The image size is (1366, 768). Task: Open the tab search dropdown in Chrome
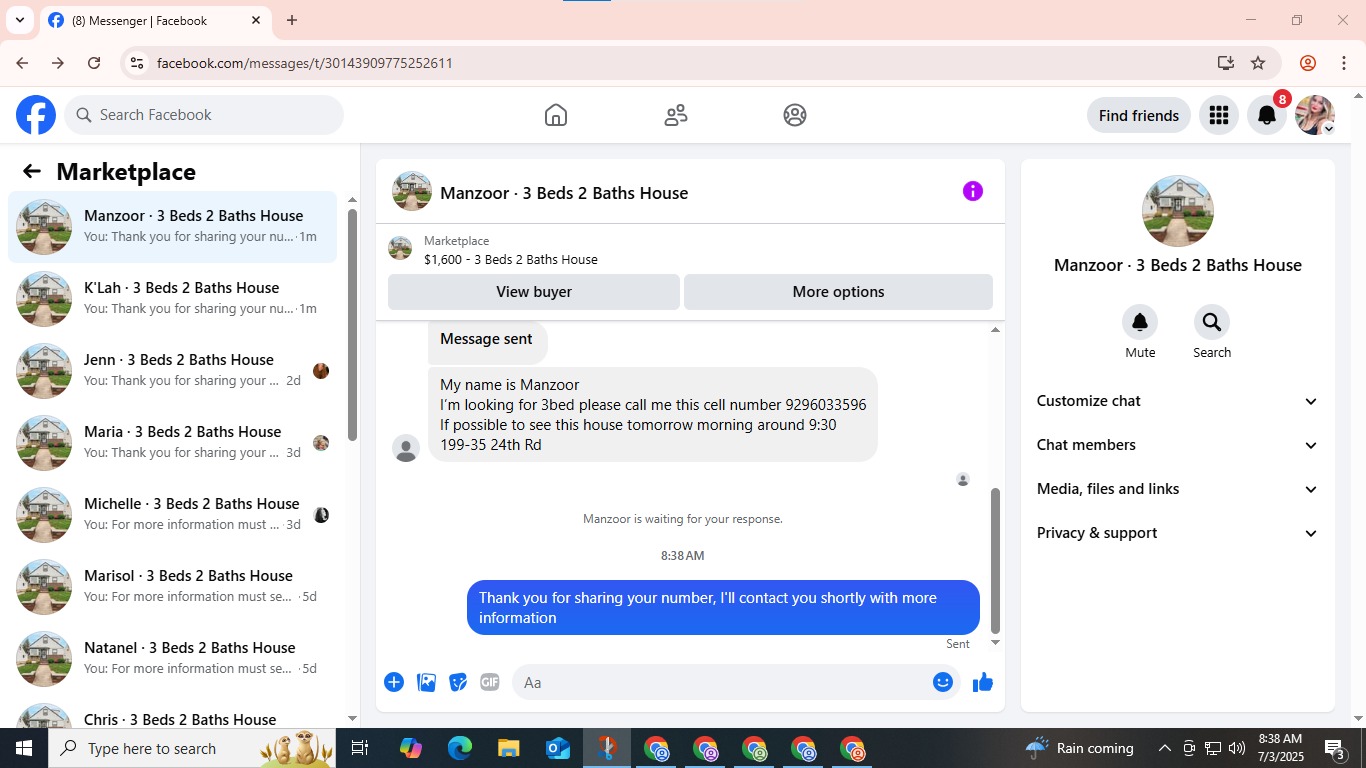(x=19, y=20)
